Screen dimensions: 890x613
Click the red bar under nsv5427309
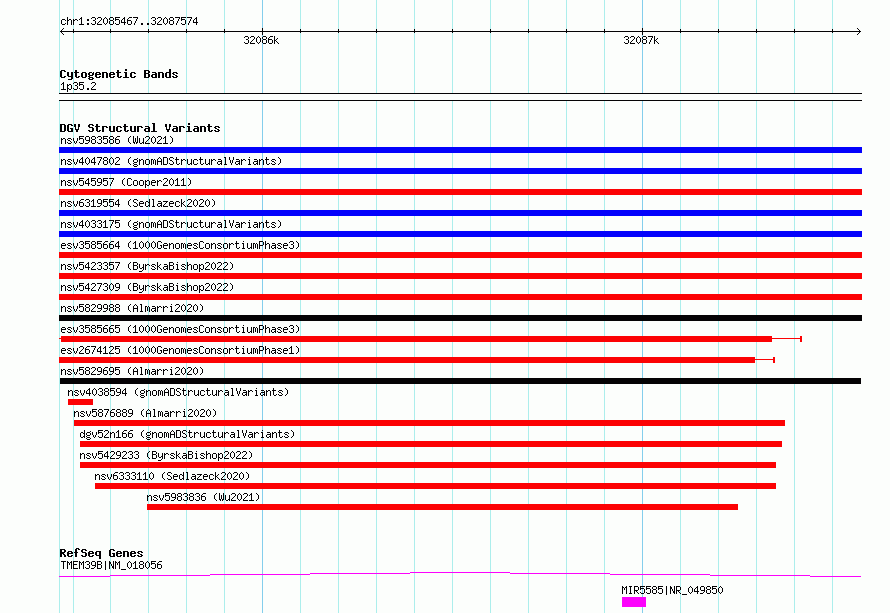[460, 297]
